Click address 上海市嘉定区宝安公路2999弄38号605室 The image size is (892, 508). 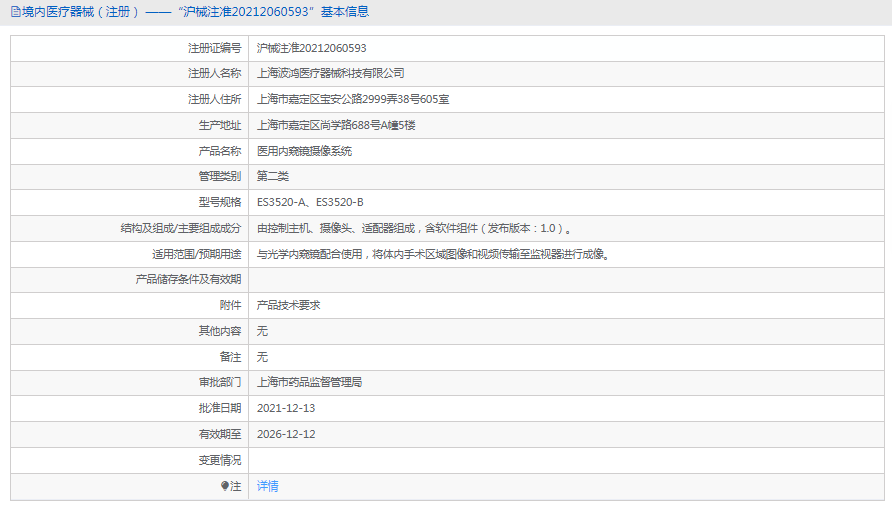(353, 100)
